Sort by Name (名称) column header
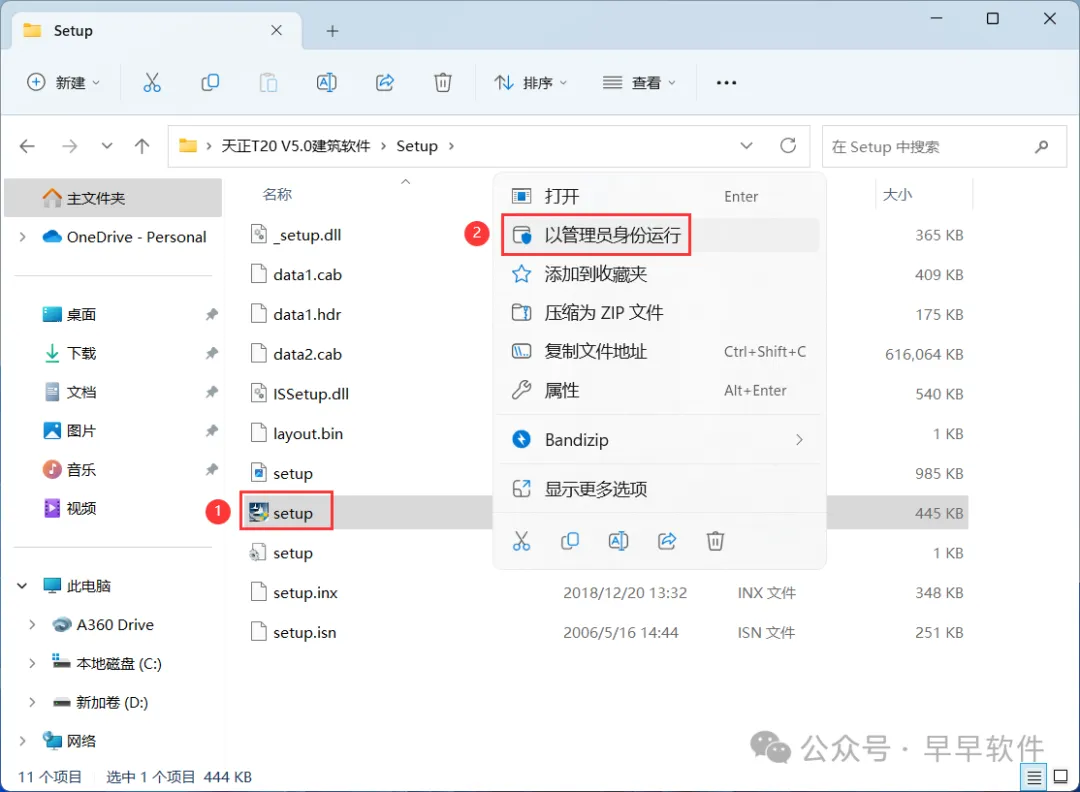1080x792 pixels. point(277,195)
